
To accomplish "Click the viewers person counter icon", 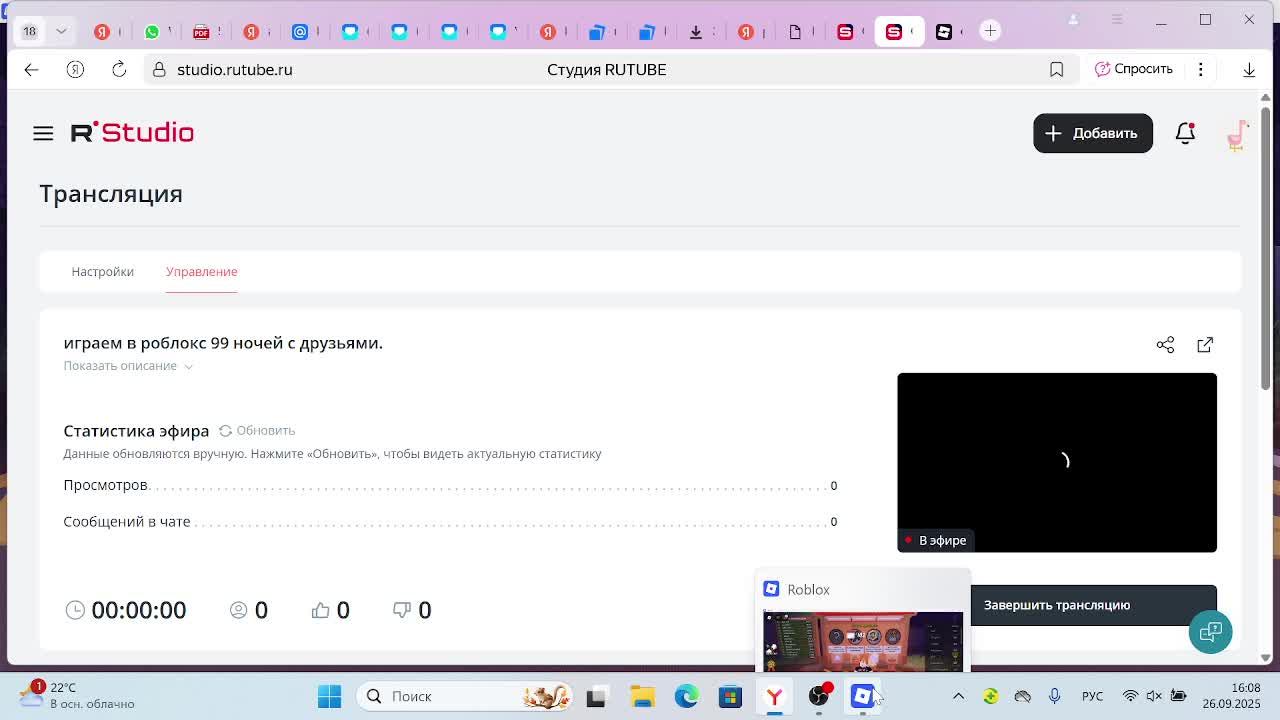I will pos(238,610).
